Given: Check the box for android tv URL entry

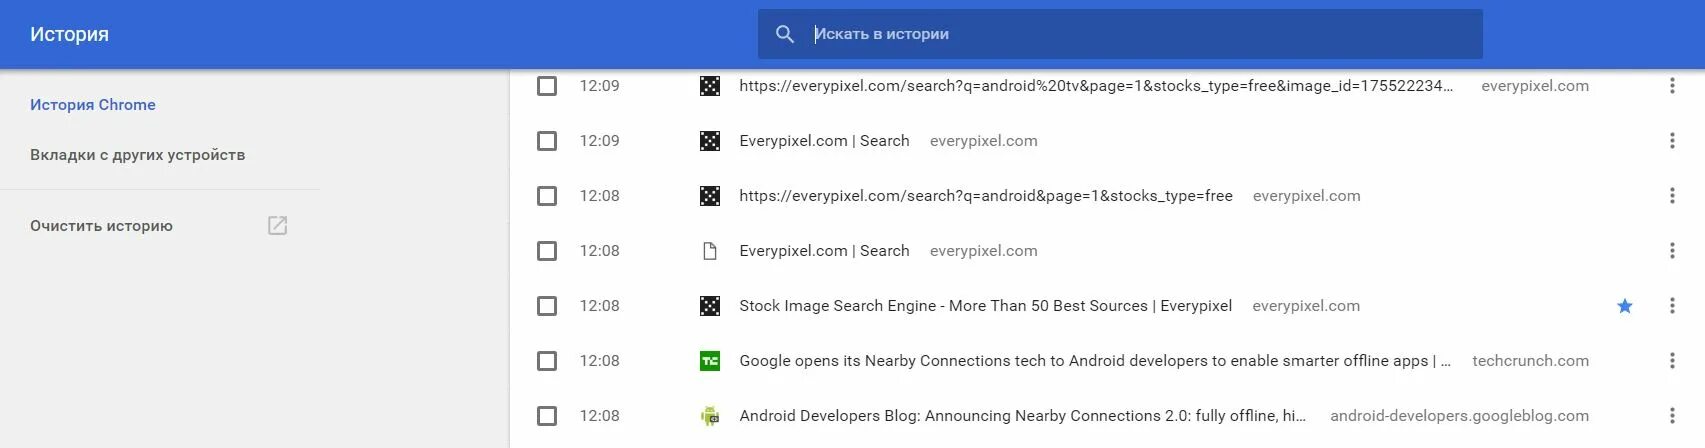Looking at the screenshot, I should pyautogui.click(x=547, y=86).
